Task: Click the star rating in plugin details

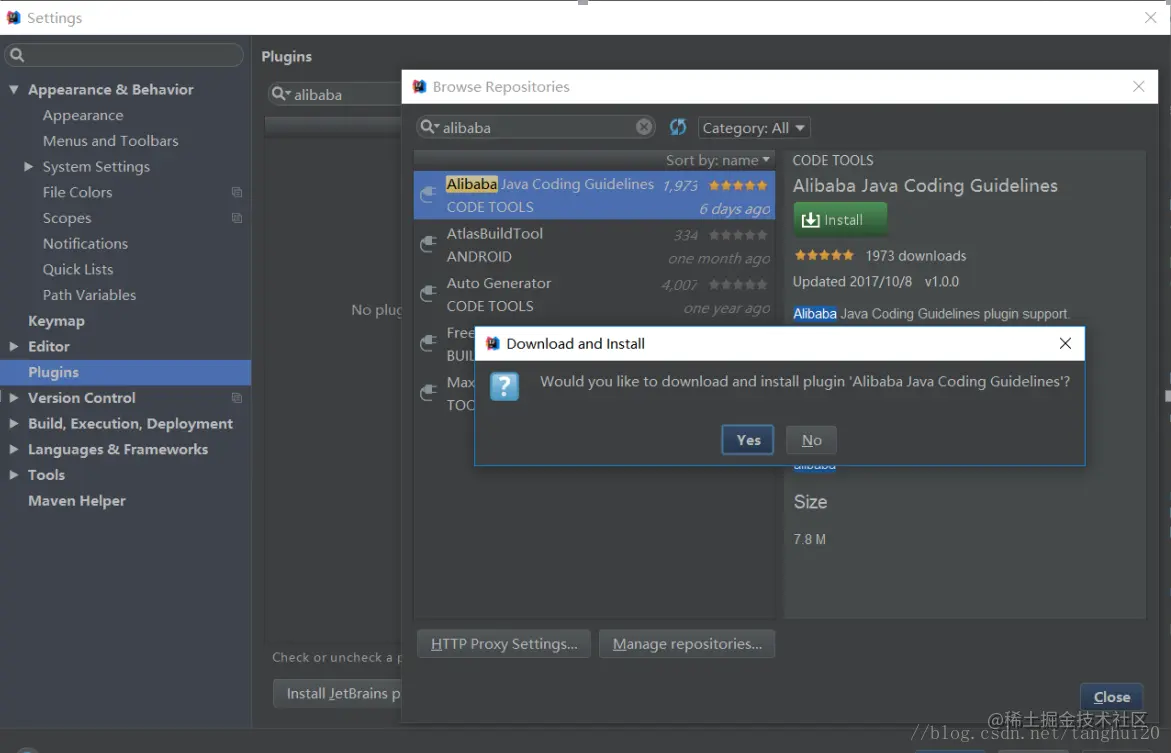Action: point(824,255)
